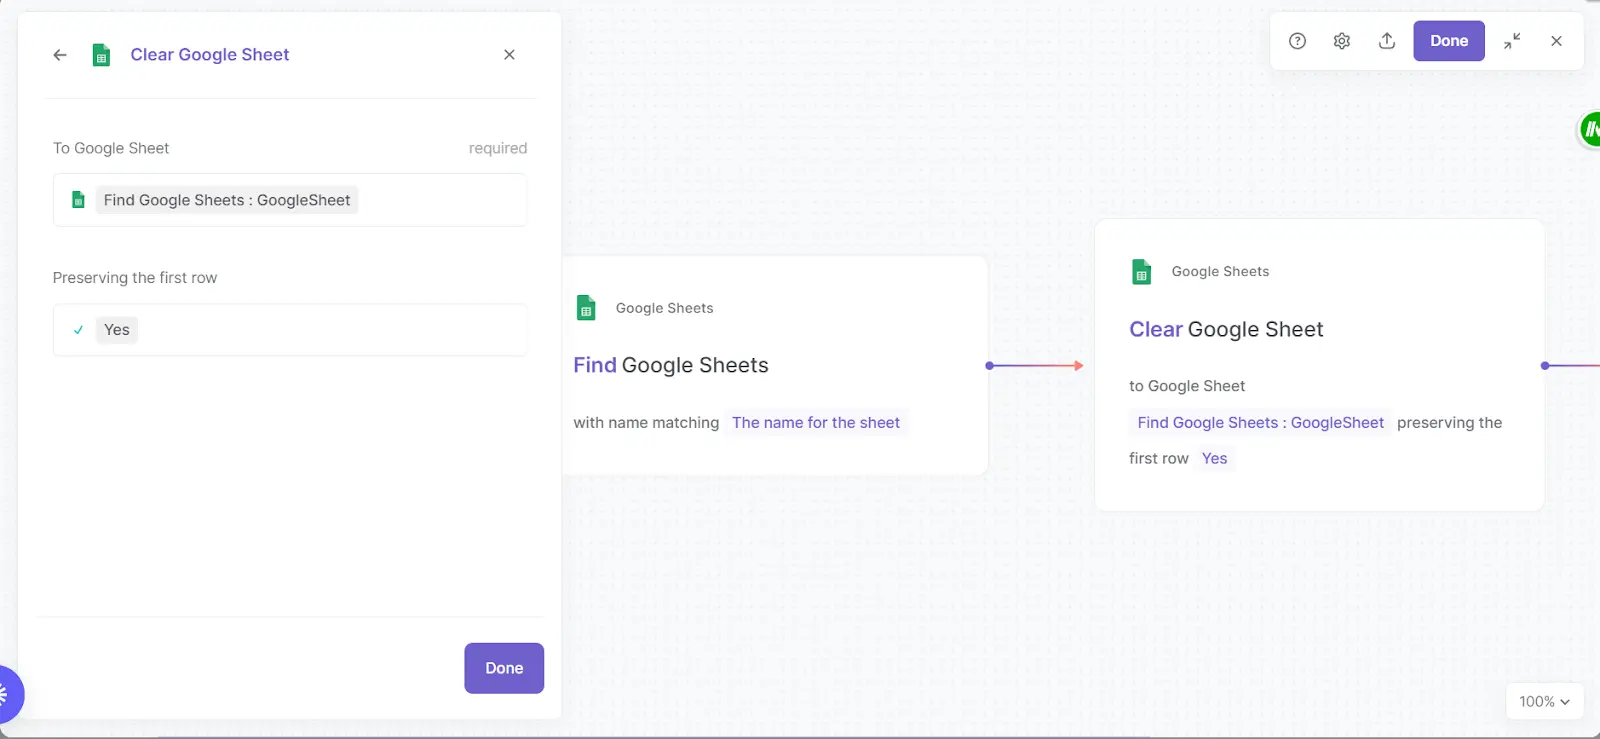Image resolution: width=1600 pixels, height=739 pixels.
Task: Close the workflow editor with X
Action: [x=1556, y=41]
